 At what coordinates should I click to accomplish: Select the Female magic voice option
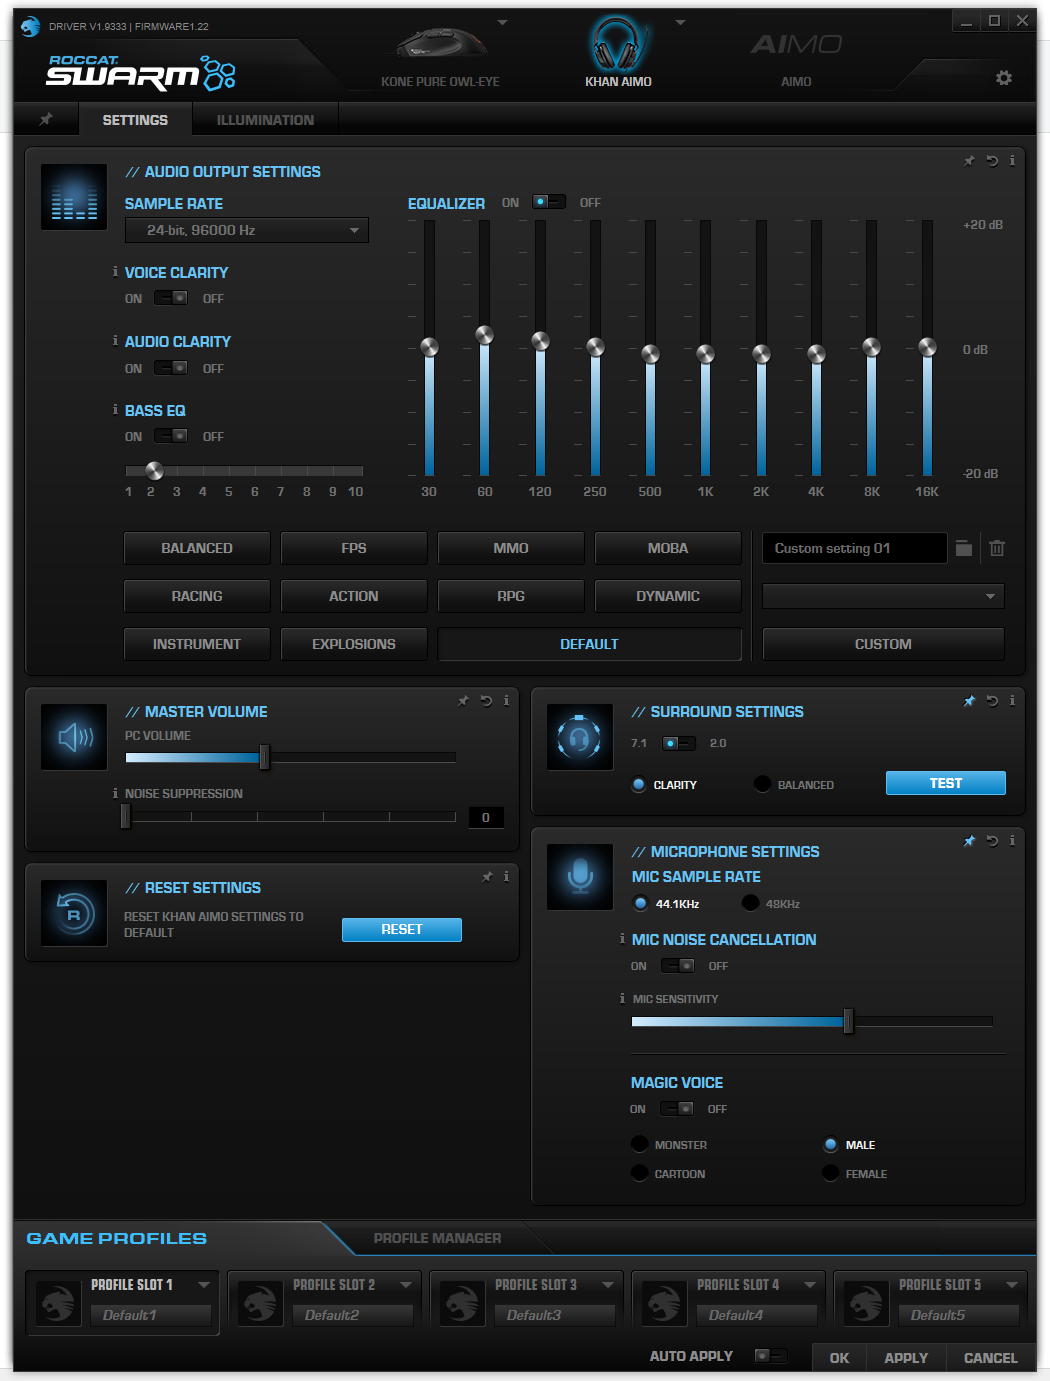coord(830,1173)
